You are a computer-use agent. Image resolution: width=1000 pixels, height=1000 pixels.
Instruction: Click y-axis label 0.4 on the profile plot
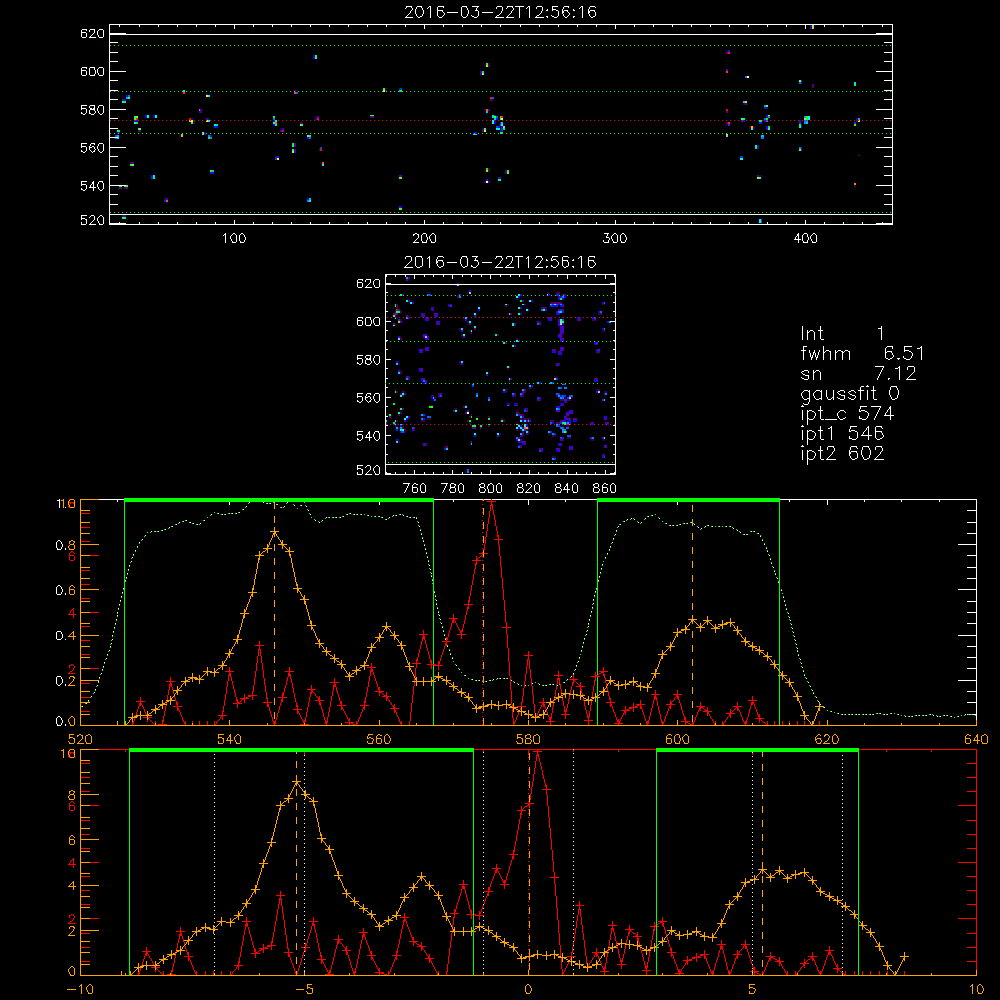(x=66, y=636)
